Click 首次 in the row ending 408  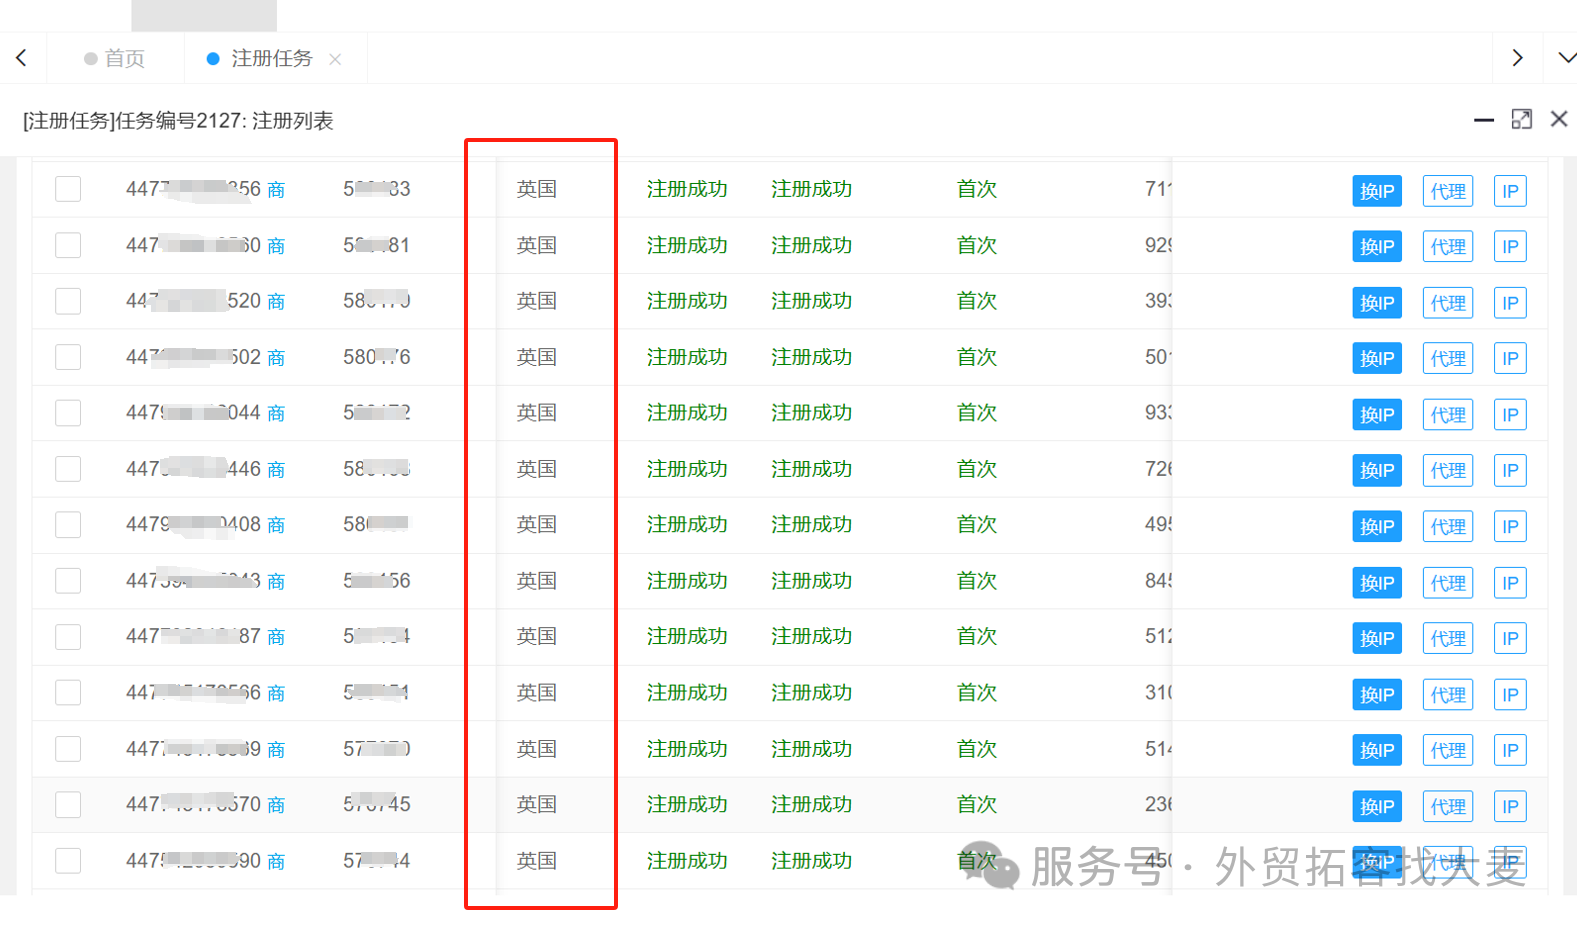tap(976, 524)
